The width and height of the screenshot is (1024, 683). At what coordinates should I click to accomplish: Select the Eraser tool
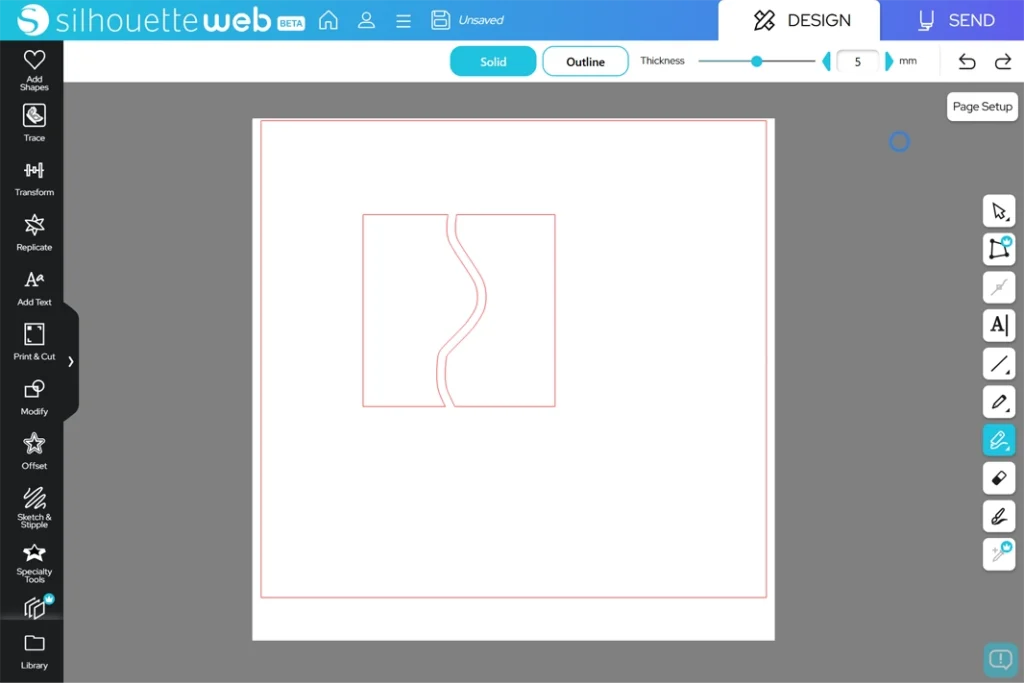[998, 478]
